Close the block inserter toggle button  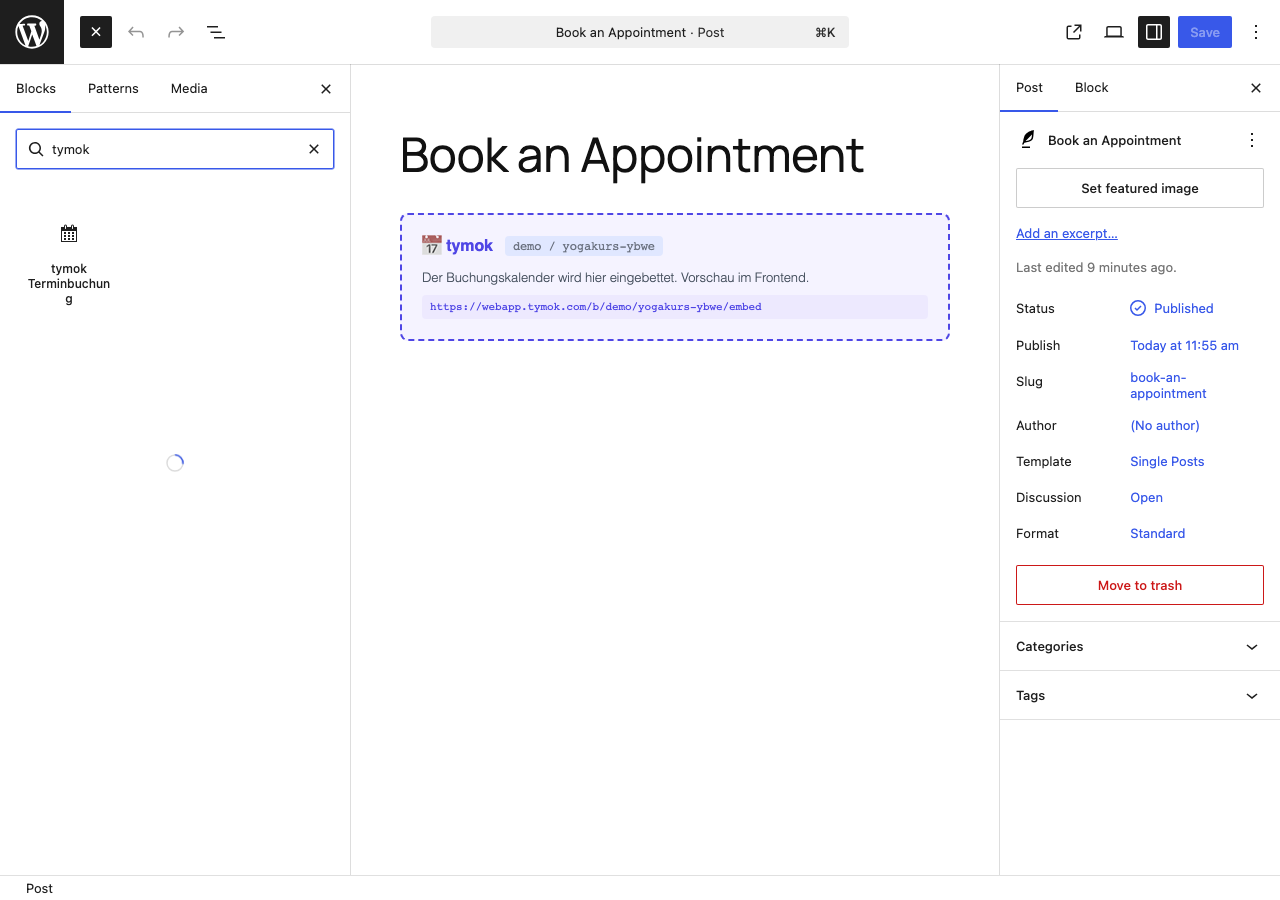(x=96, y=32)
